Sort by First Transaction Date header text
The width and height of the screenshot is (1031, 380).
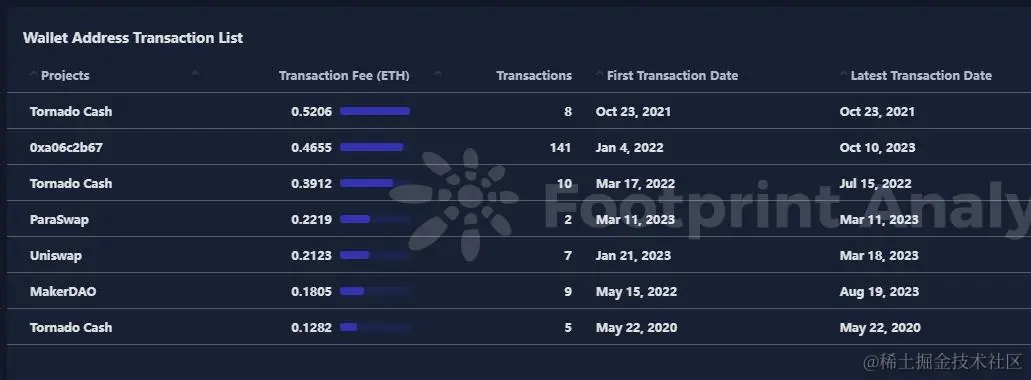point(672,76)
